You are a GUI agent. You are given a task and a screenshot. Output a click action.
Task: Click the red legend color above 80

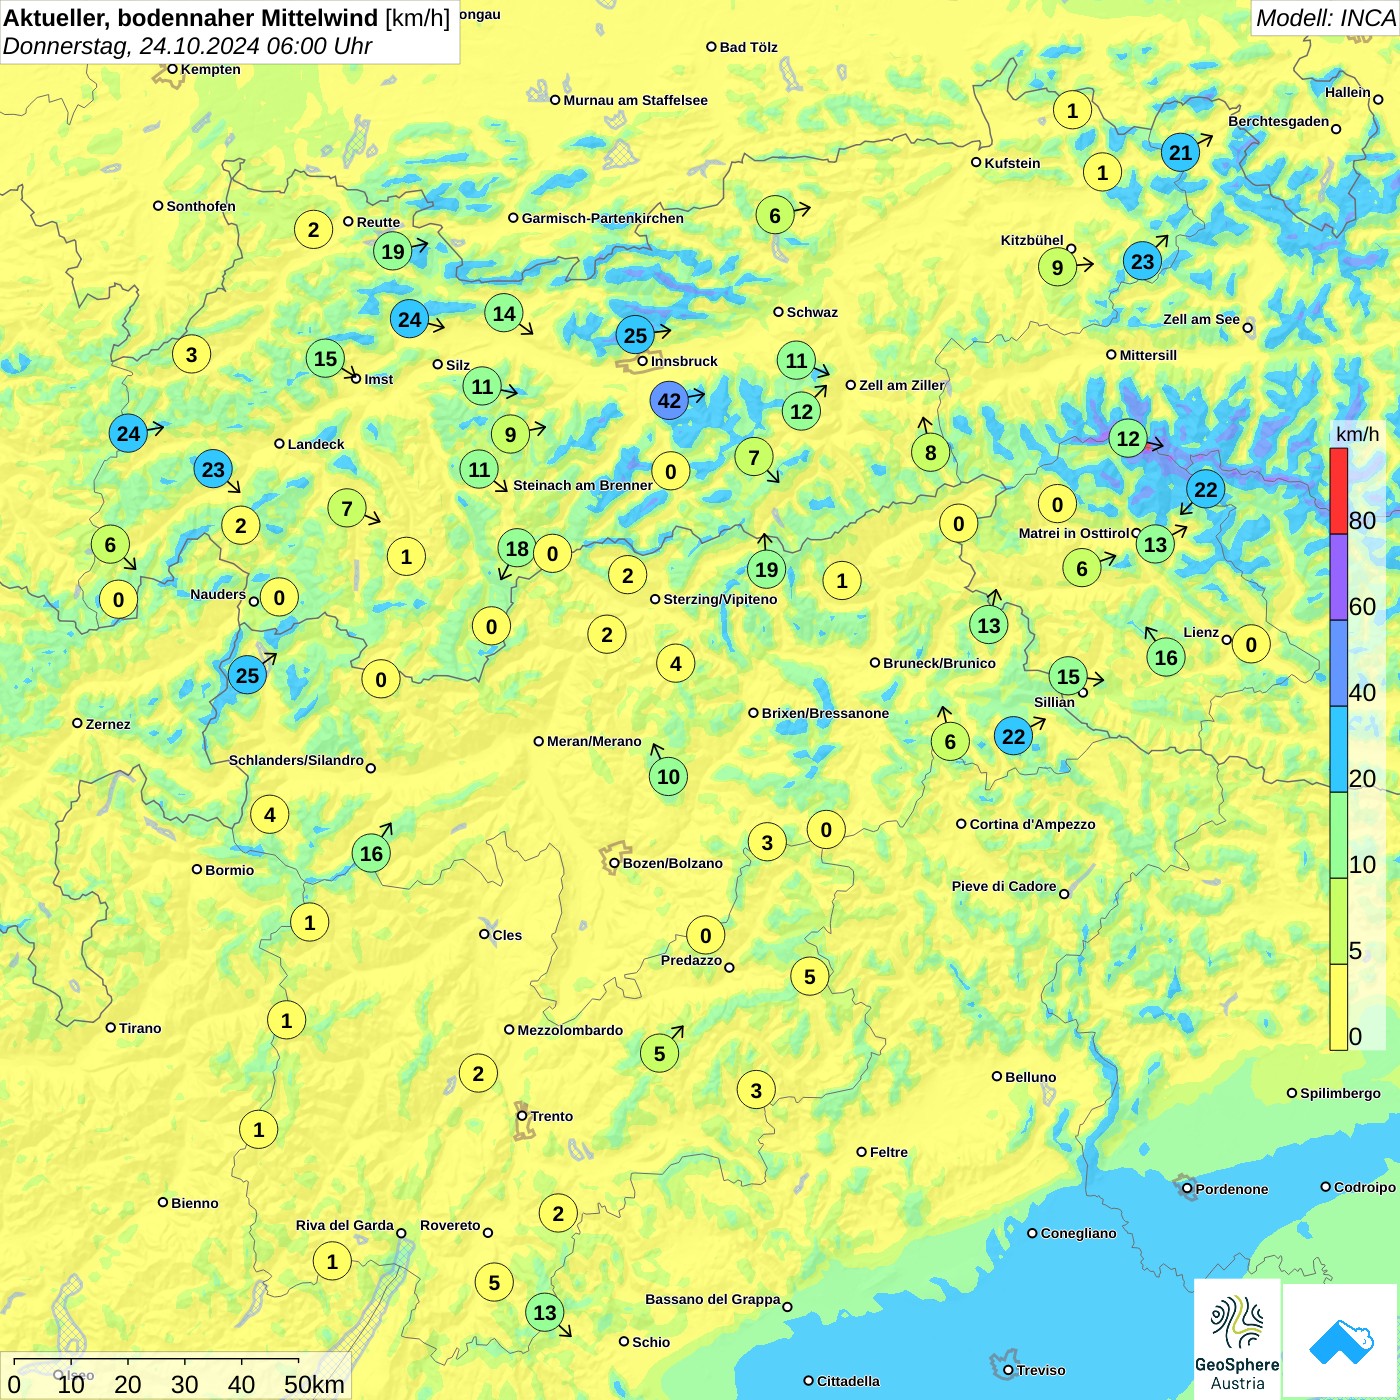1338,490
